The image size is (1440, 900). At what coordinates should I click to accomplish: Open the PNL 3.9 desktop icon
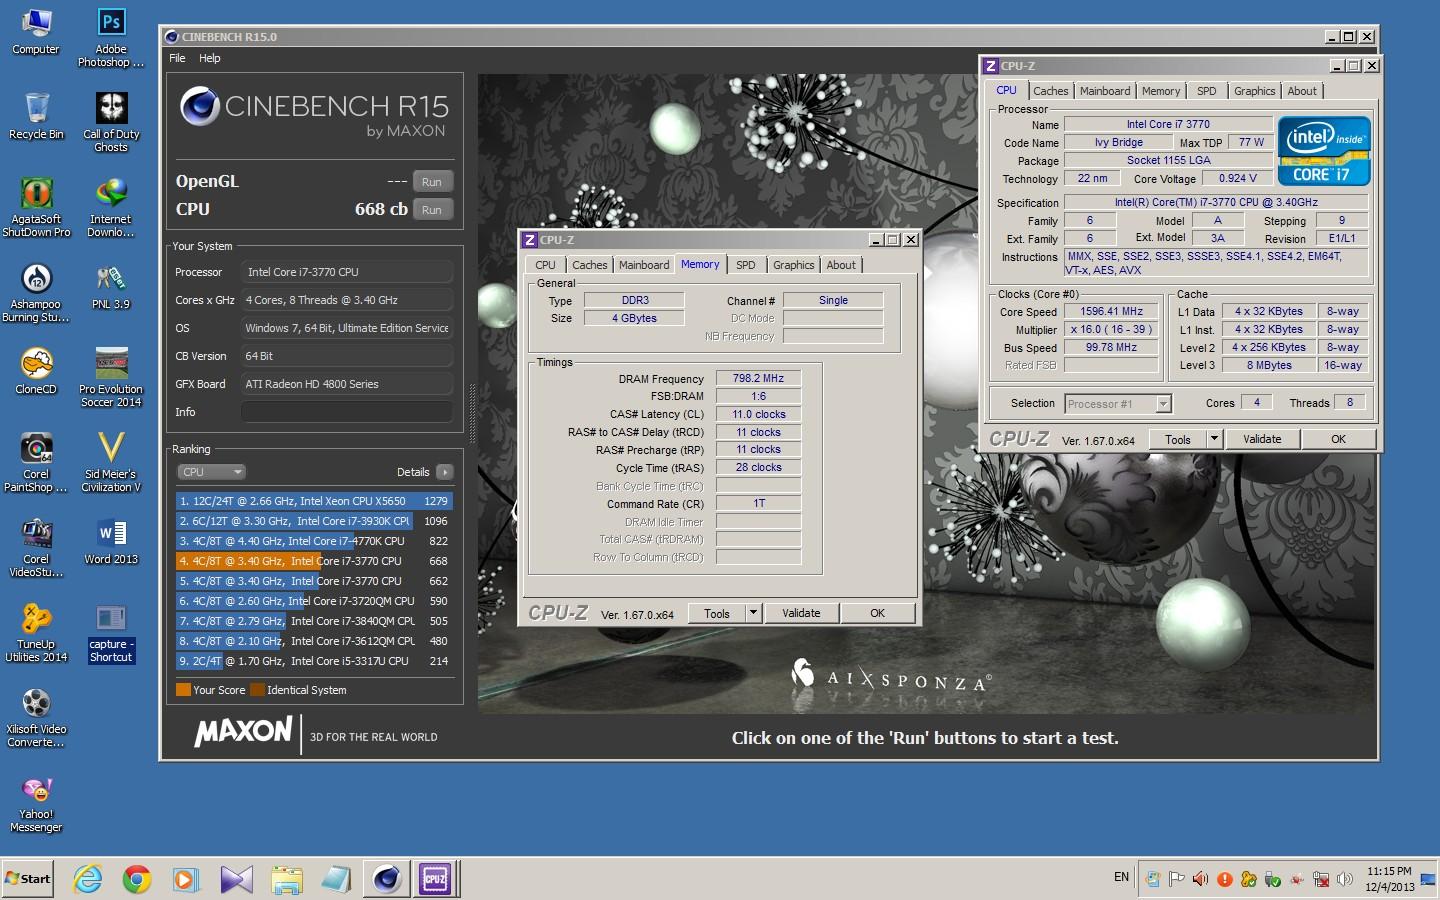tap(111, 287)
